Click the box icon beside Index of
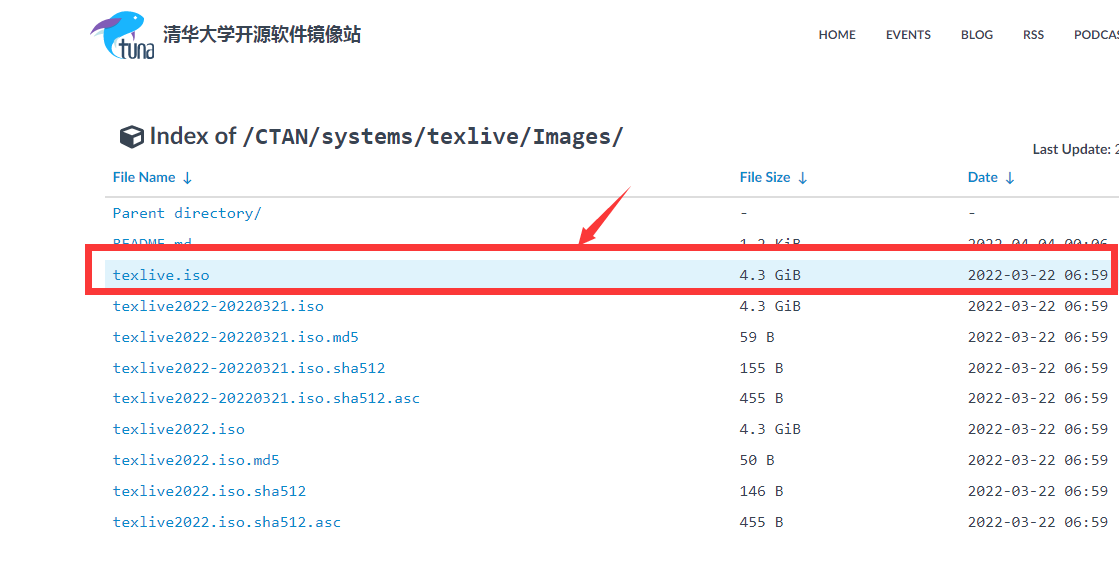The image size is (1119, 584). 131,136
